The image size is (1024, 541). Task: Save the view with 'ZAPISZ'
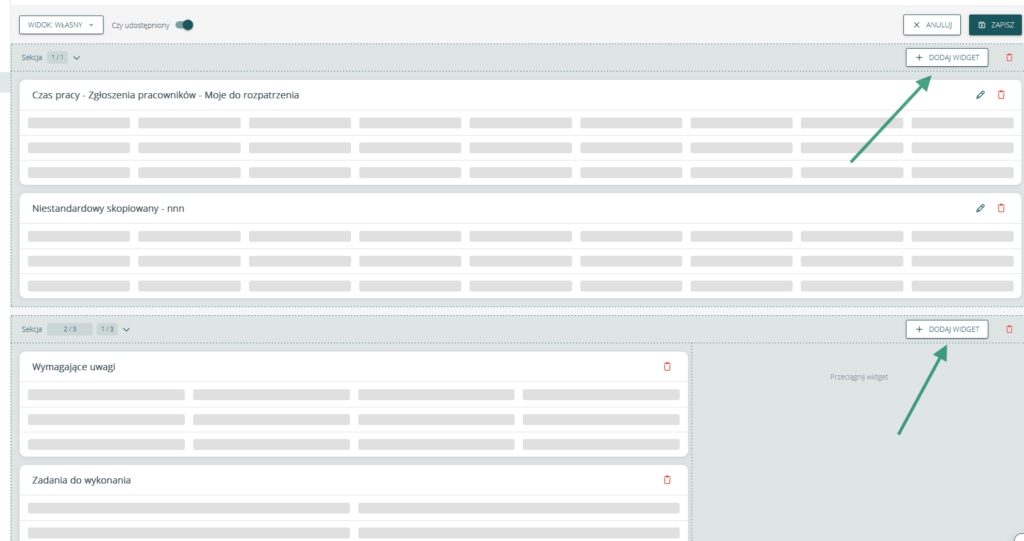coord(995,25)
